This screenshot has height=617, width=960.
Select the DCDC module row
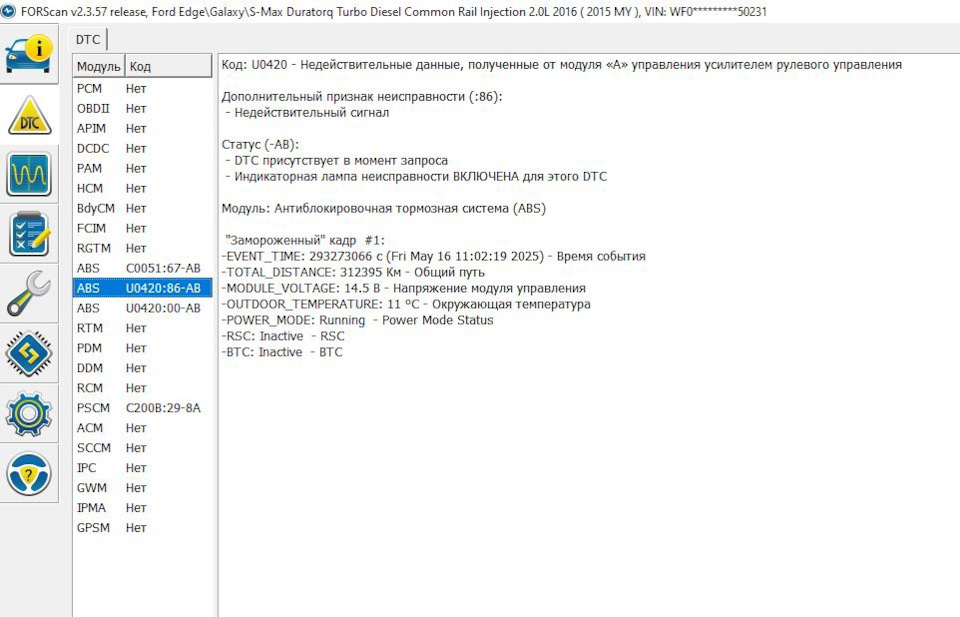tap(143, 149)
